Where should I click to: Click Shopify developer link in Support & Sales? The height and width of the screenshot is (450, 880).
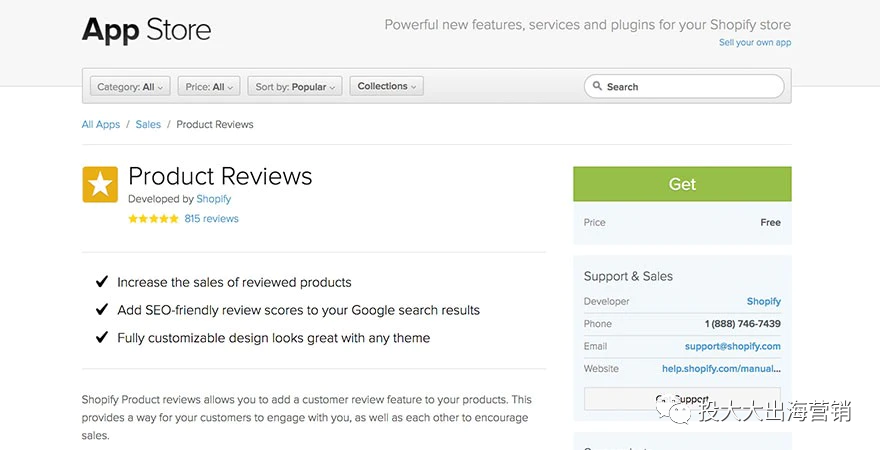pyautogui.click(x=763, y=301)
